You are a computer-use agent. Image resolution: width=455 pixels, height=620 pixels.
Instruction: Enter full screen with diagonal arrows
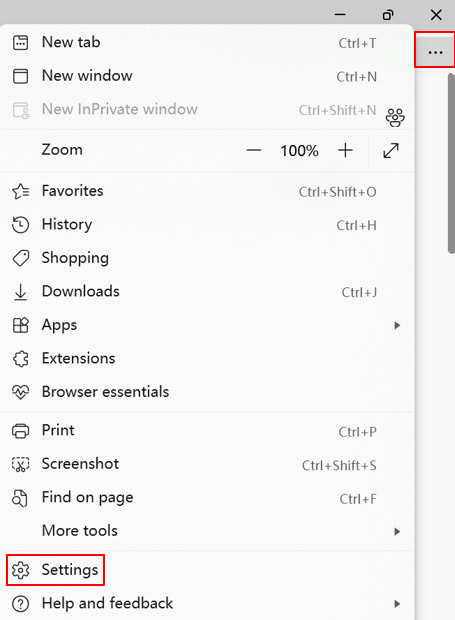coord(391,150)
